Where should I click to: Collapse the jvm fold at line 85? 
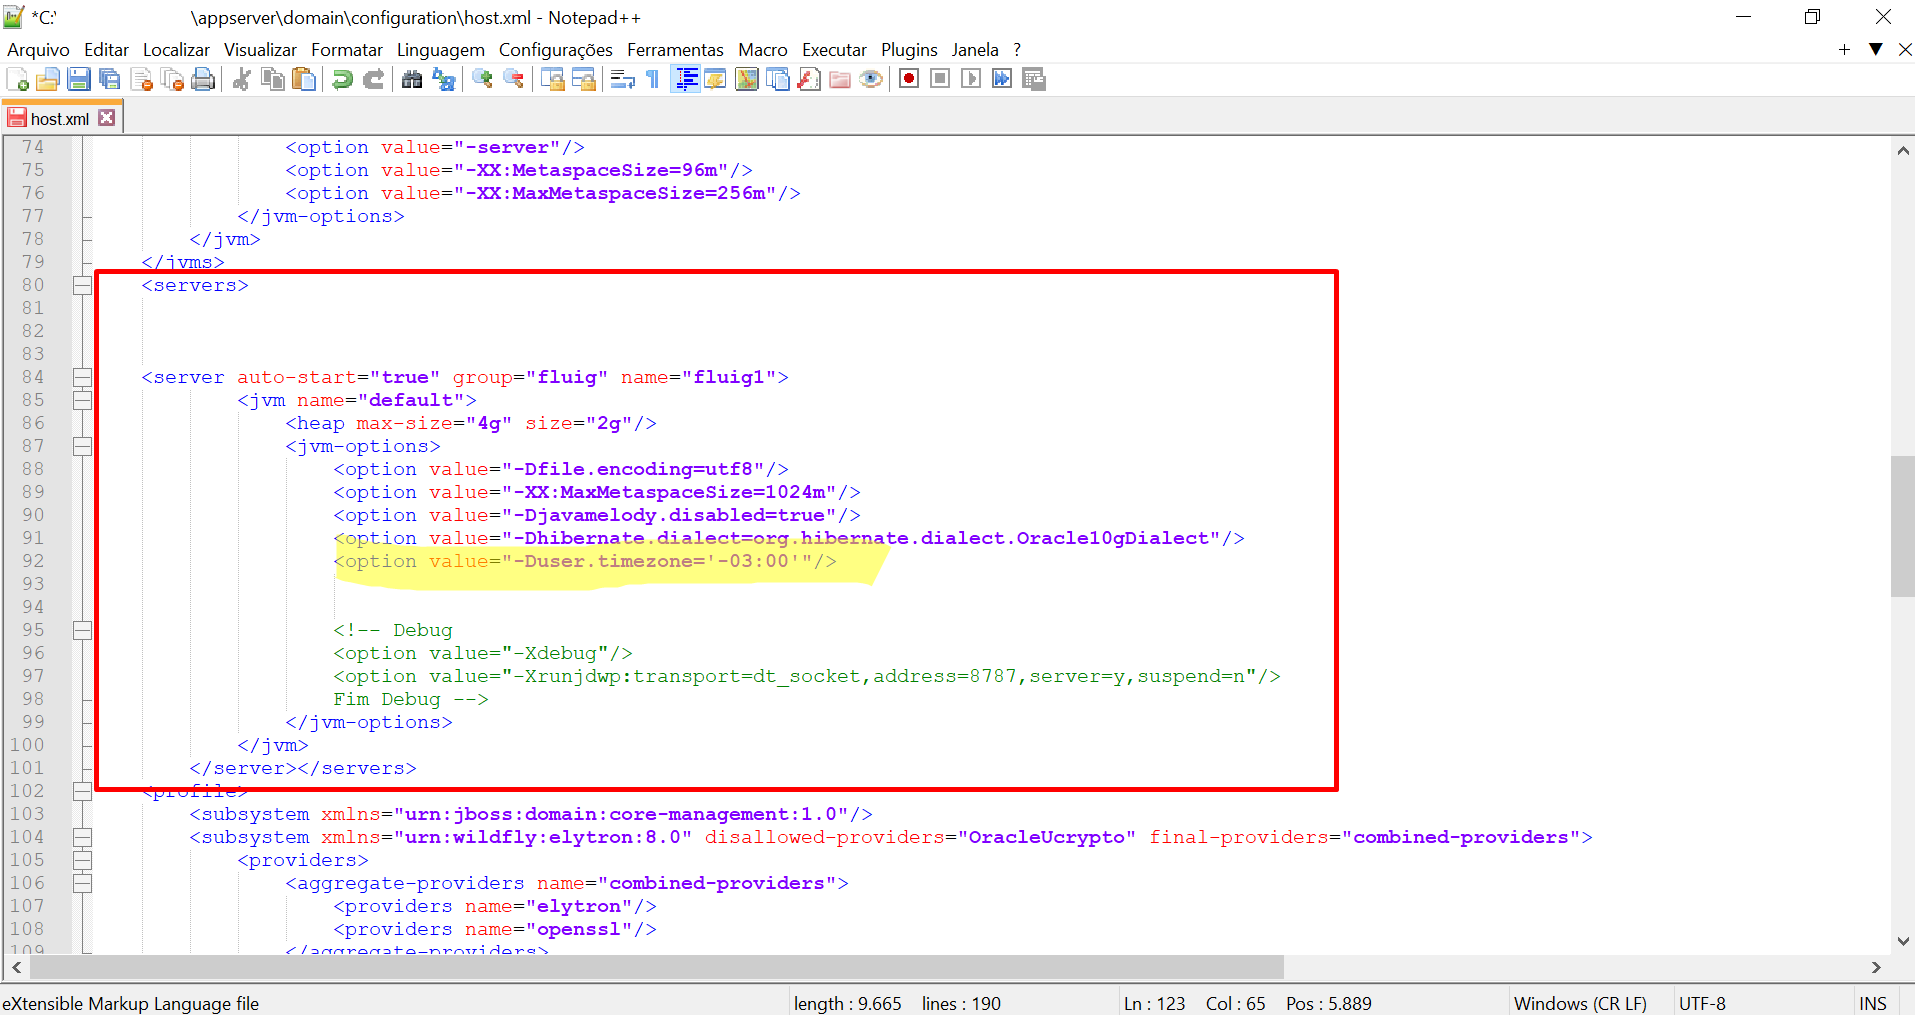tap(82, 400)
